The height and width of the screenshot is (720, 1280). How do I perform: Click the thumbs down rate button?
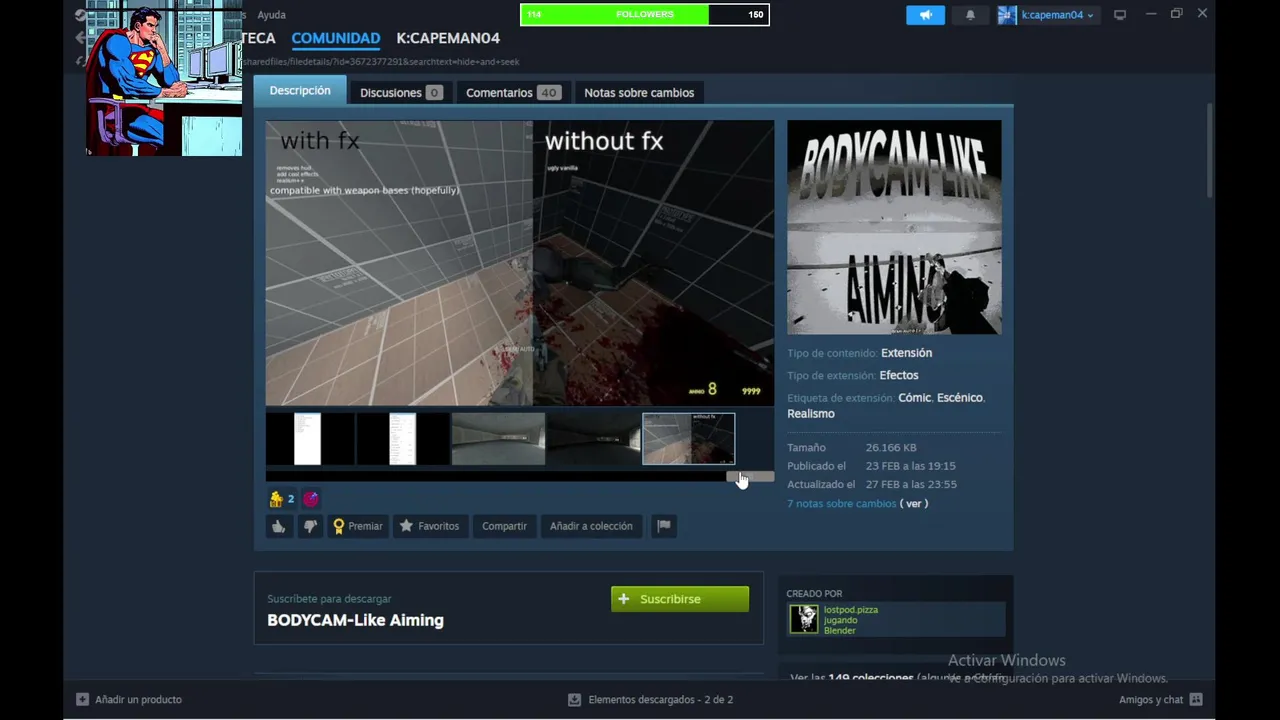click(311, 526)
